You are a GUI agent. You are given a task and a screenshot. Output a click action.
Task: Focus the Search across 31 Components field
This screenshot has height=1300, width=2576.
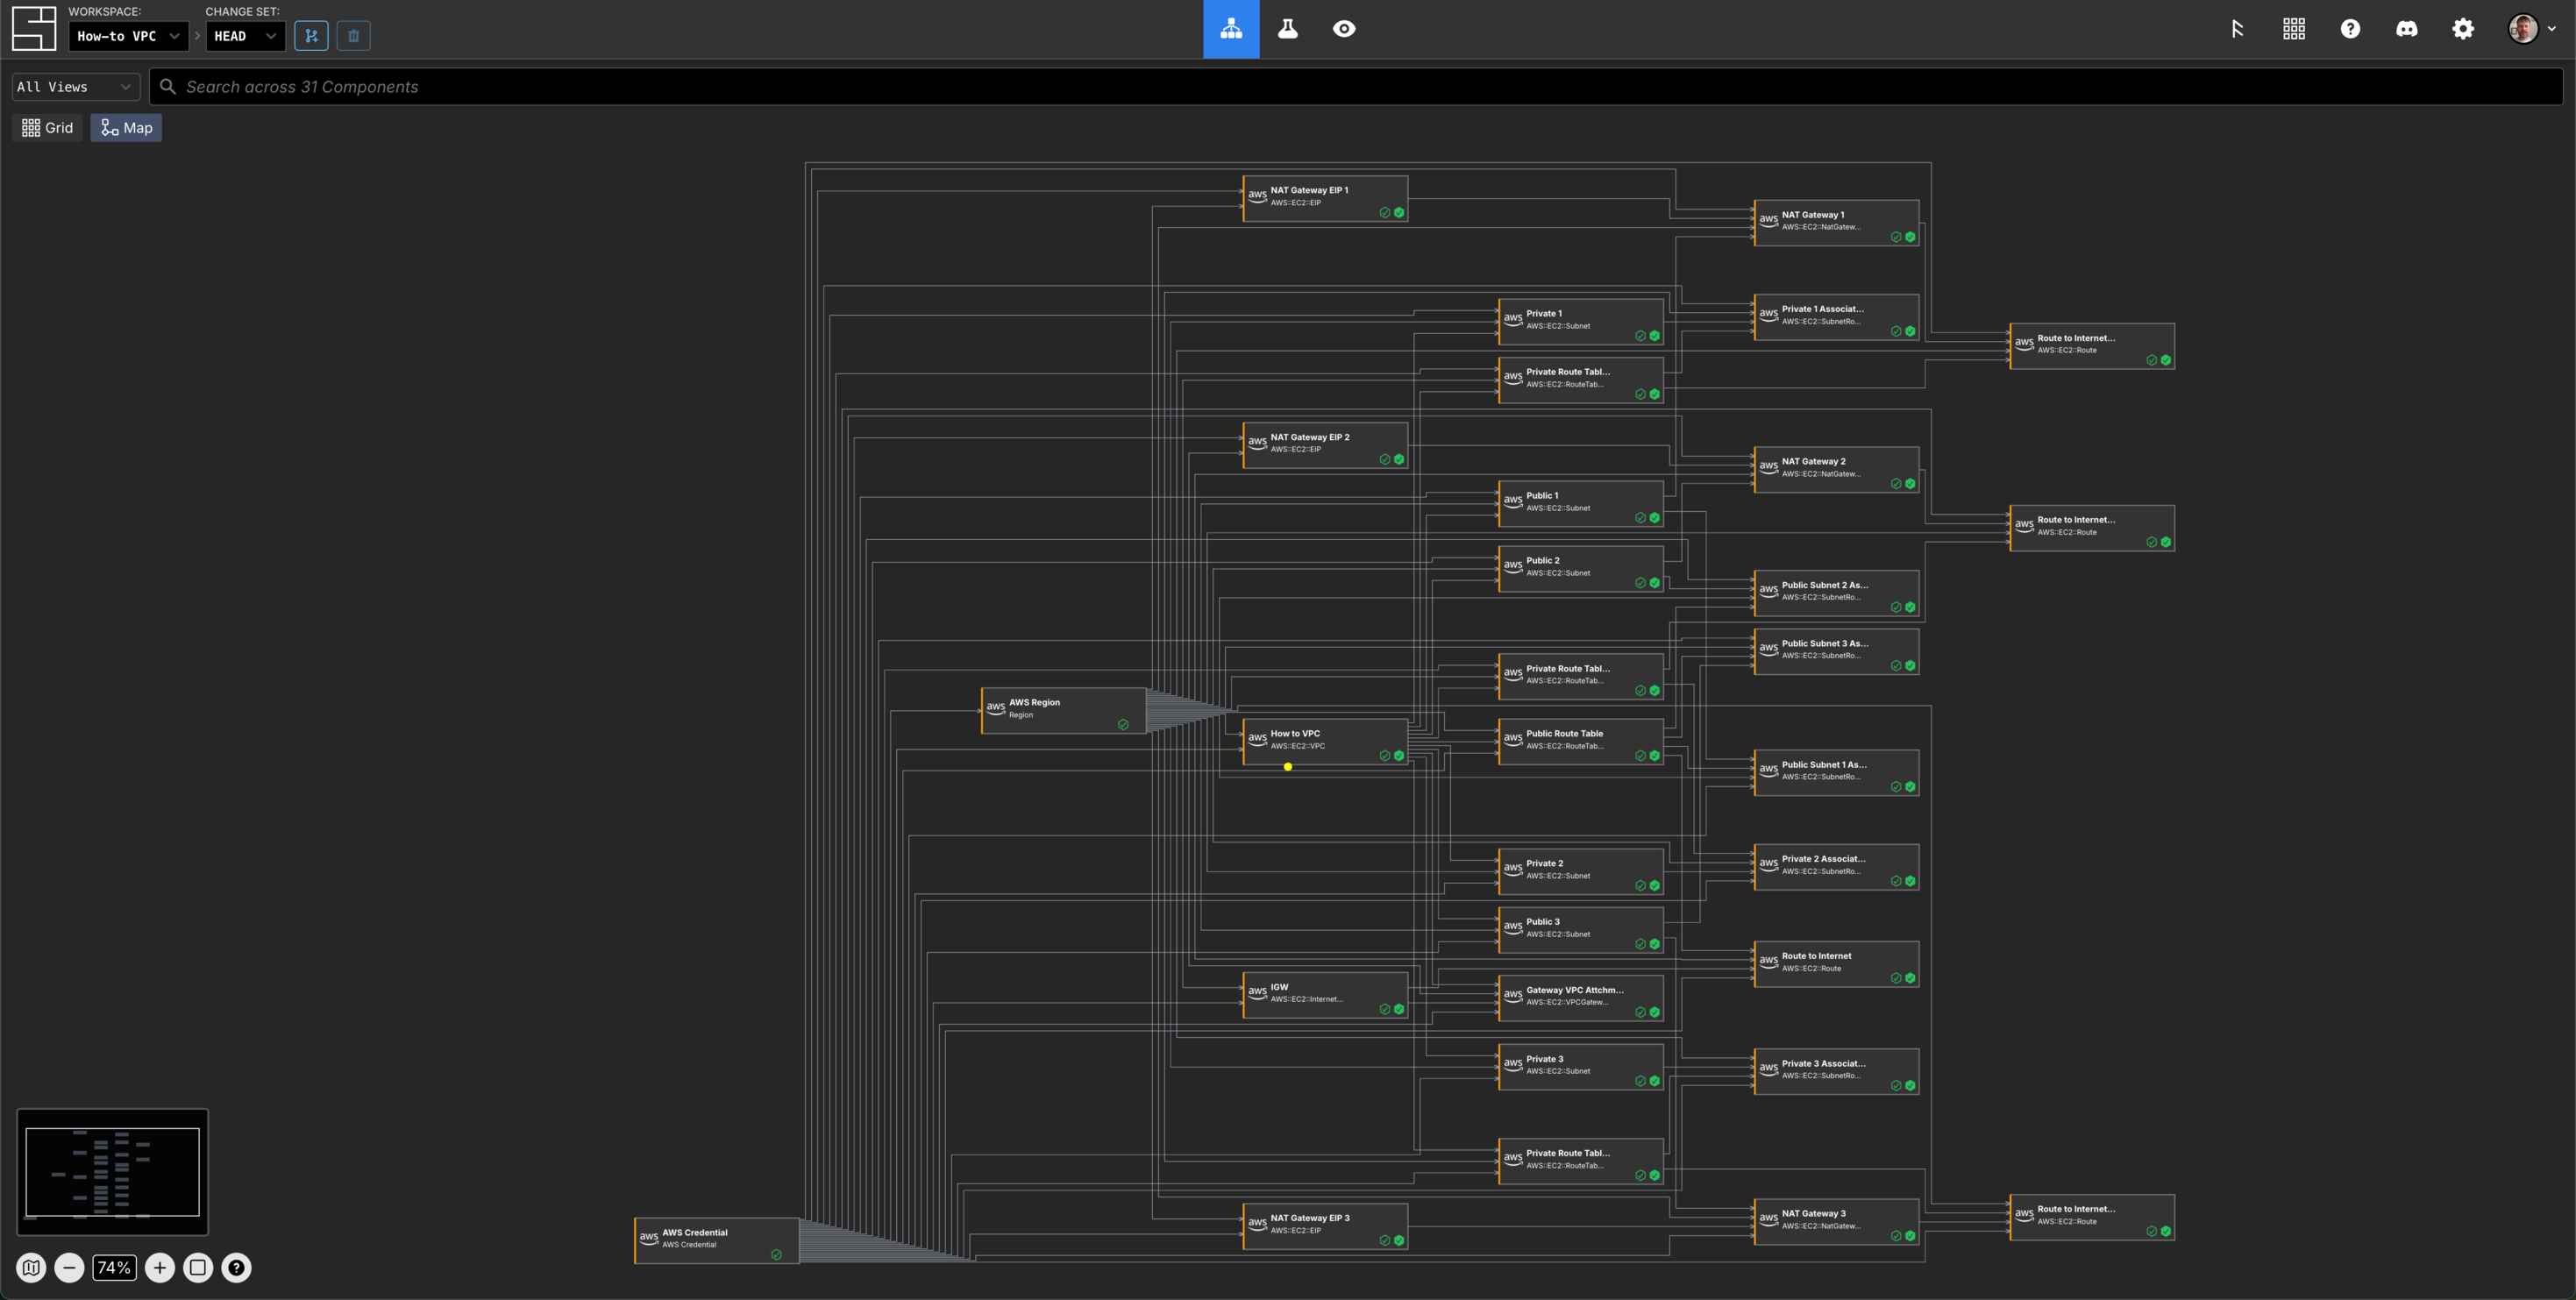pyautogui.click(x=1356, y=87)
